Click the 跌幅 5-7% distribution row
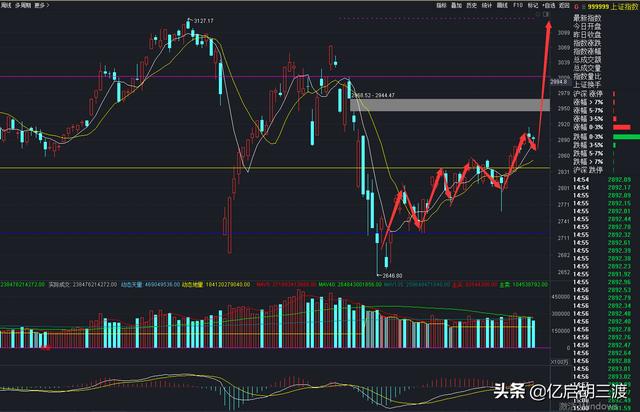The width and height of the screenshot is (640, 412). coord(588,153)
